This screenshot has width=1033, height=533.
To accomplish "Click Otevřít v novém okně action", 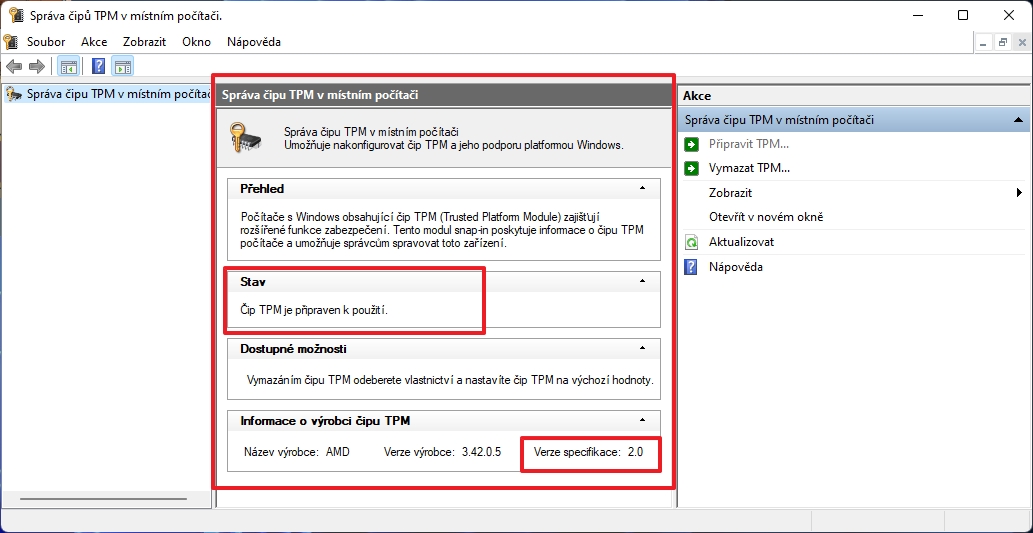I will (766, 217).
